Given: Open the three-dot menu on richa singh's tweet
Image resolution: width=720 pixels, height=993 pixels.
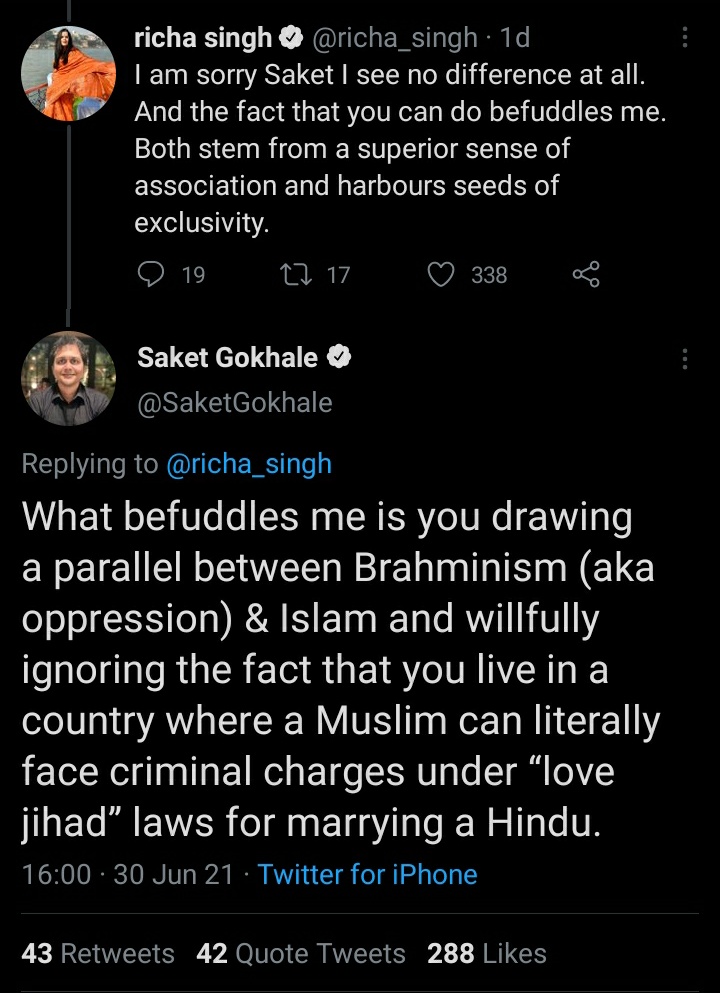Looking at the screenshot, I should tap(685, 38).
